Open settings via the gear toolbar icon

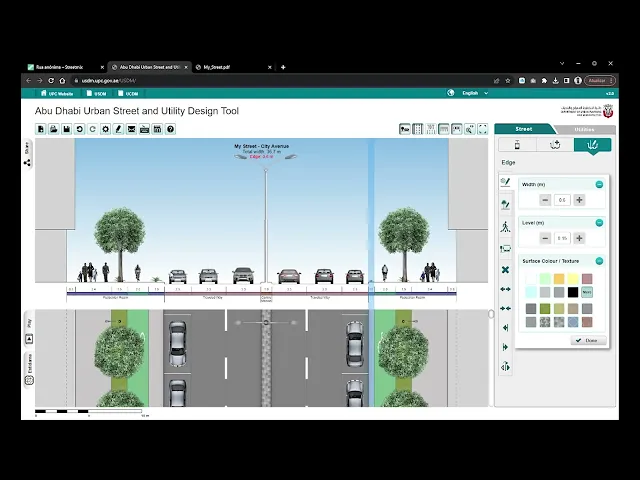click(105, 129)
